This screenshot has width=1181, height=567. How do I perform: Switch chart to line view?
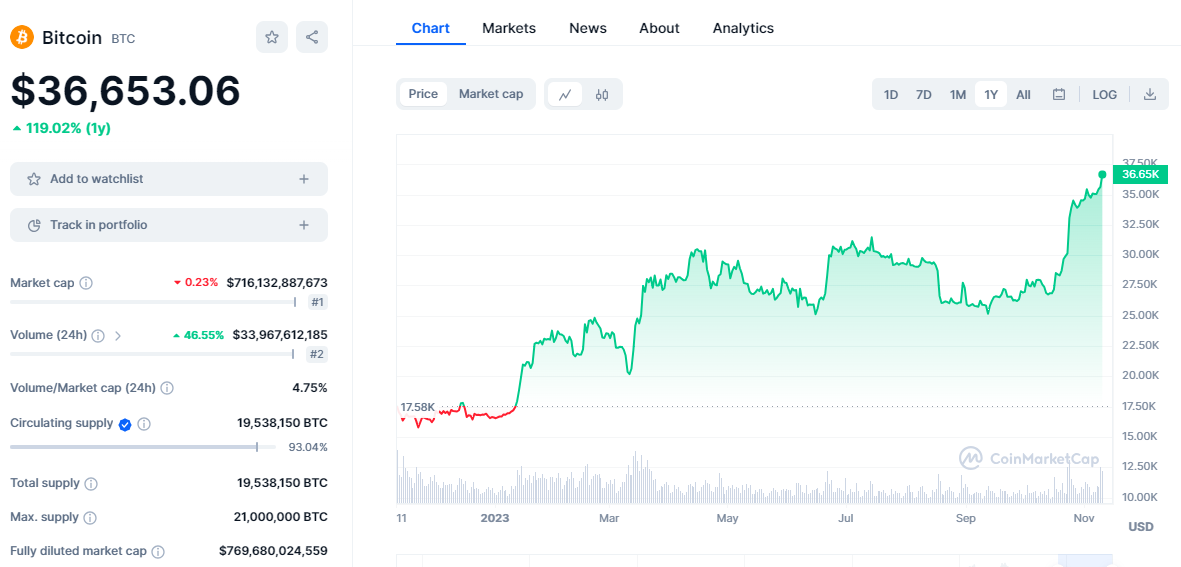pyautogui.click(x=565, y=94)
